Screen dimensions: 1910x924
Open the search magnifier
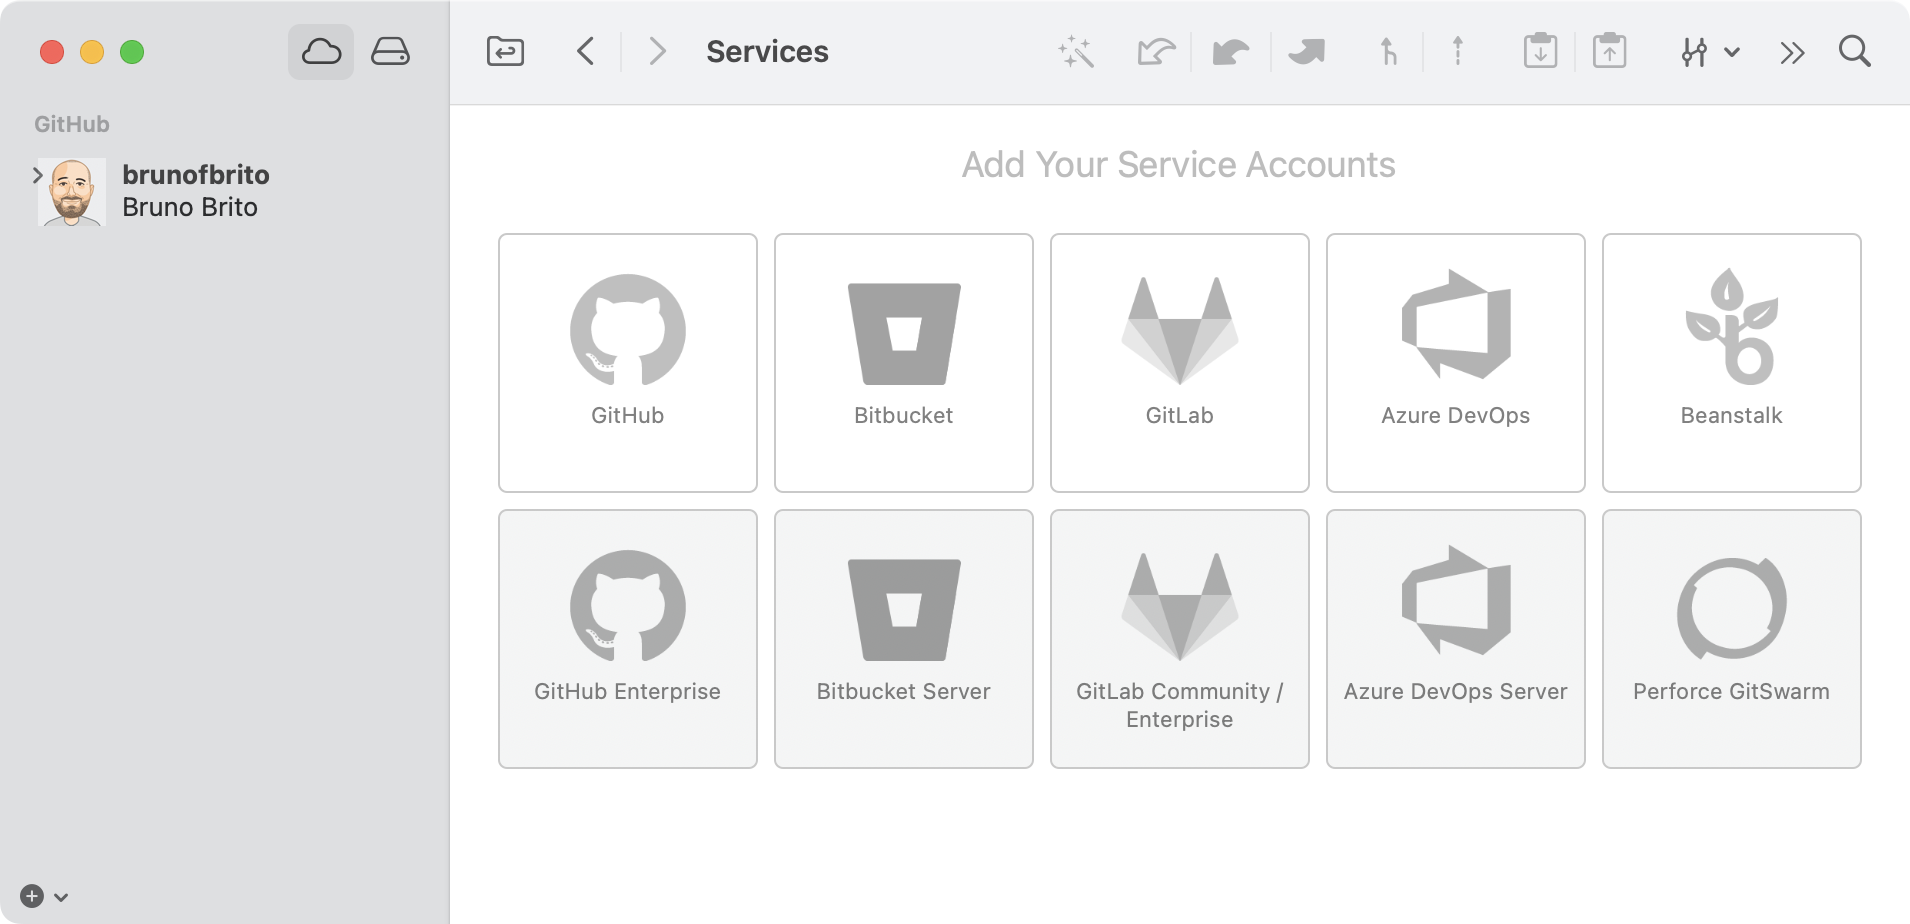pos(1854,52)
